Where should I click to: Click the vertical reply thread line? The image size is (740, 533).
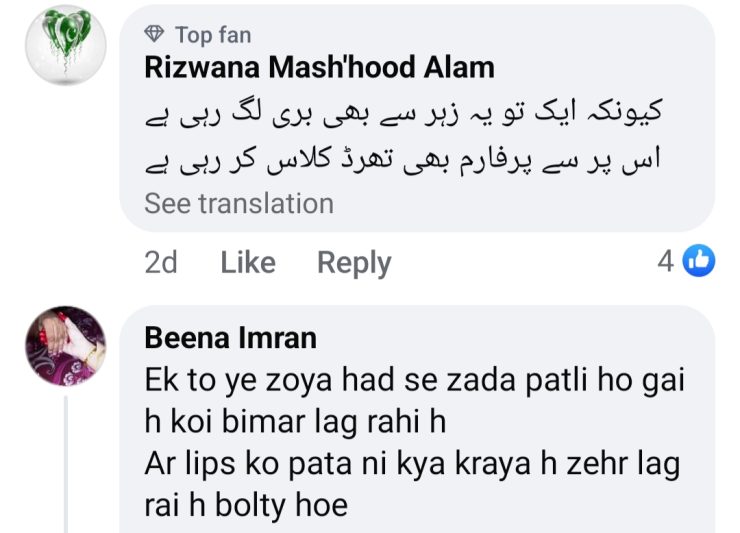[x=66, y=462]
